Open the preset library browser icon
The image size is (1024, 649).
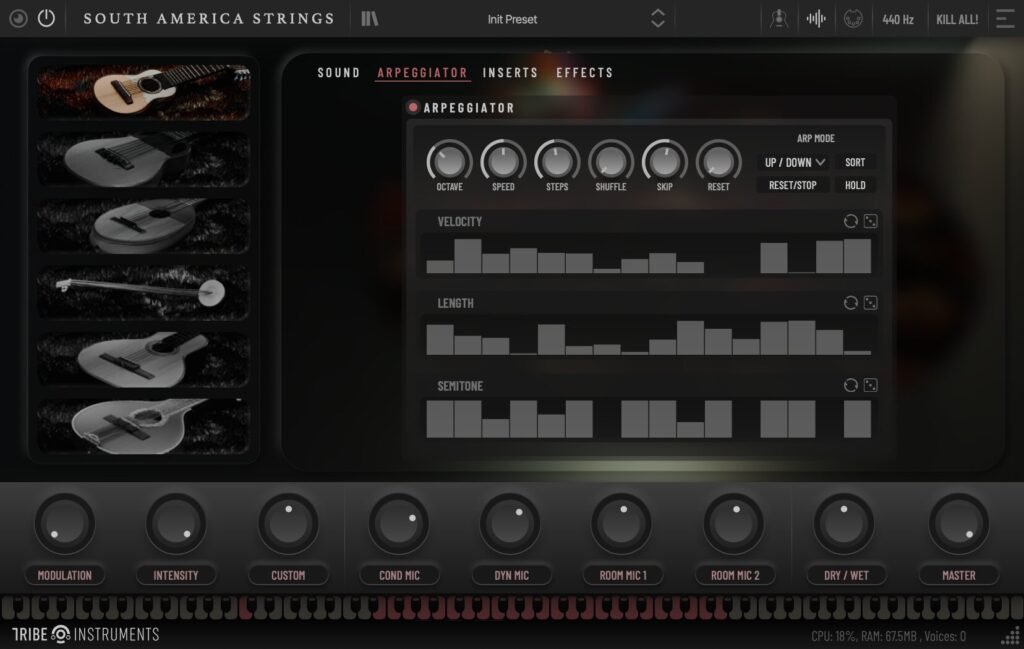click(x=370, y=18)
